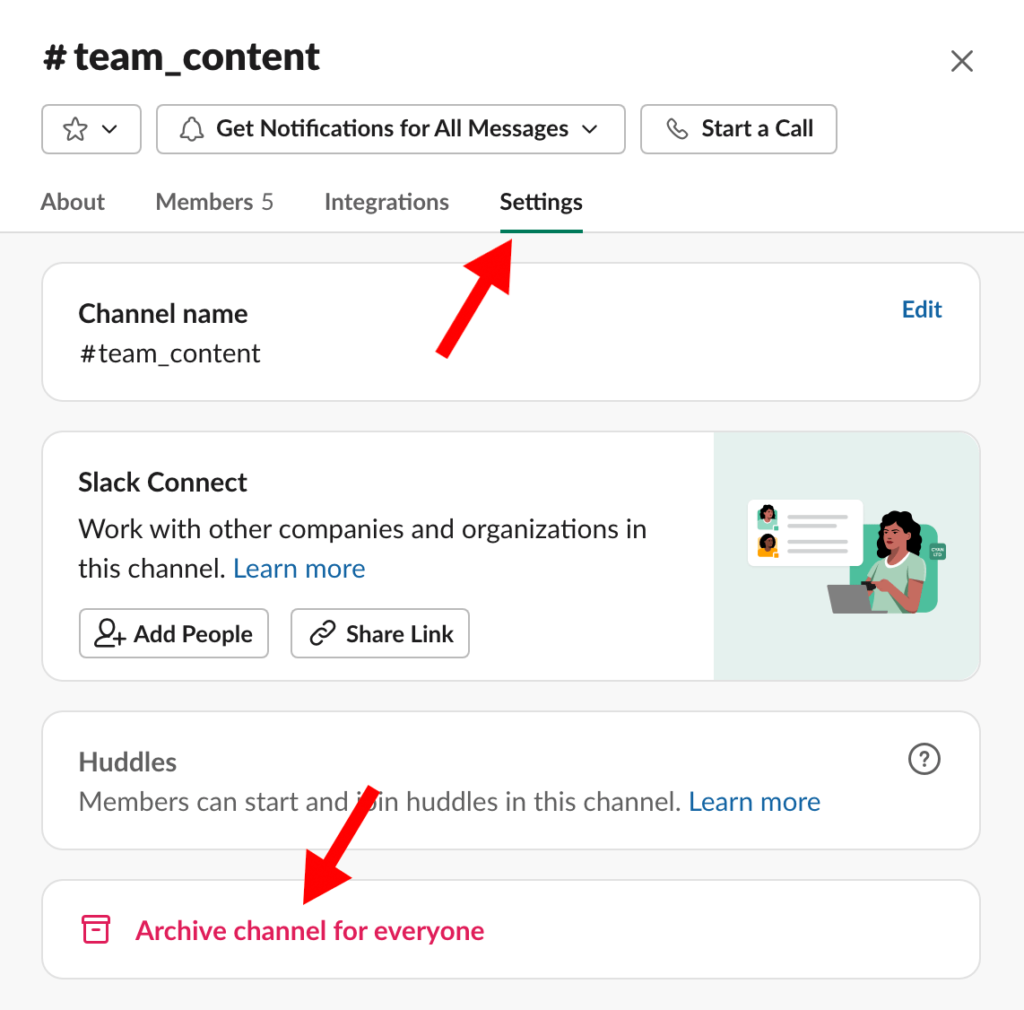Edit the channel name
1024x1010 pixels.
tap(921, 309)
